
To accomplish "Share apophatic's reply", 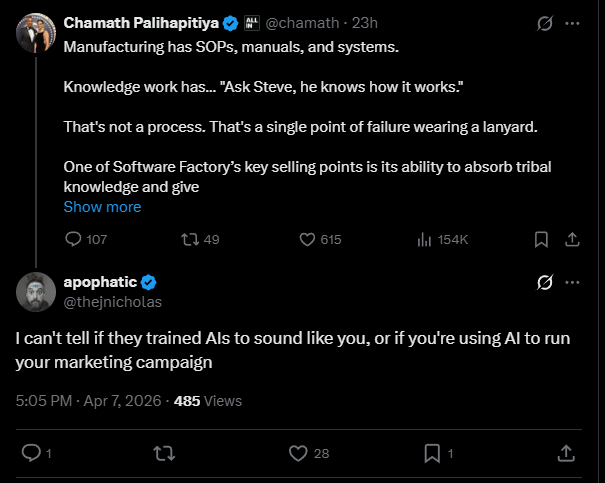I will [566, 454].
